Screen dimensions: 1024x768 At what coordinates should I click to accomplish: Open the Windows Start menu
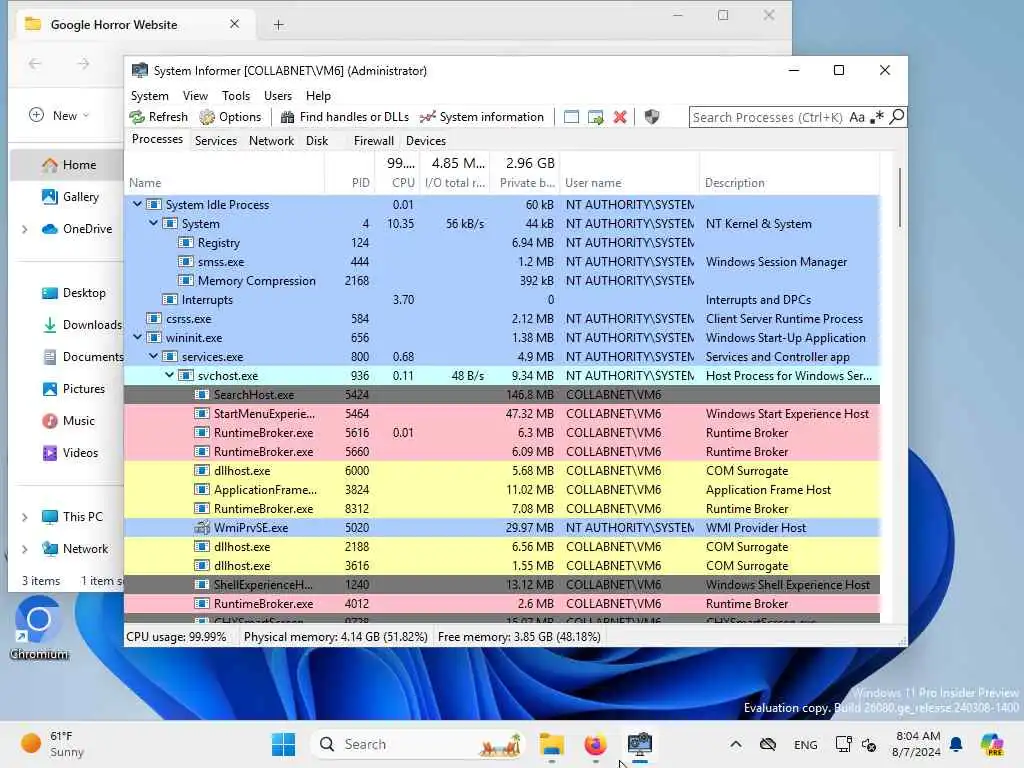(283, 744)
